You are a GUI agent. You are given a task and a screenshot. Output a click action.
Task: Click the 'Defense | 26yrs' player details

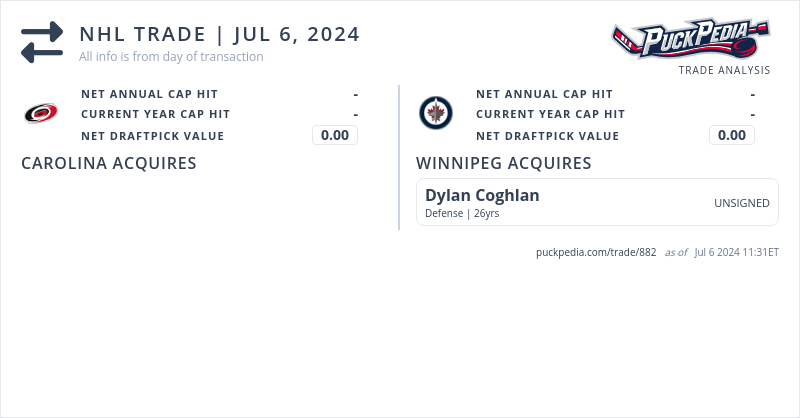point(462,213)
